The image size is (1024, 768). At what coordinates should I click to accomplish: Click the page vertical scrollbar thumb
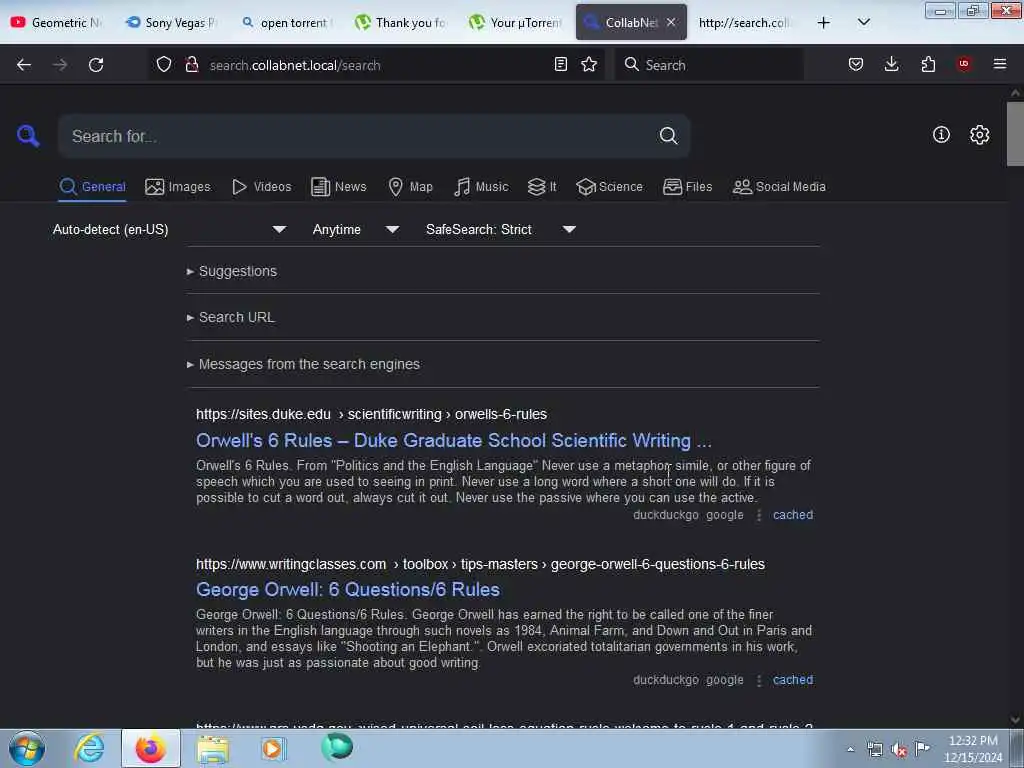1015,134
